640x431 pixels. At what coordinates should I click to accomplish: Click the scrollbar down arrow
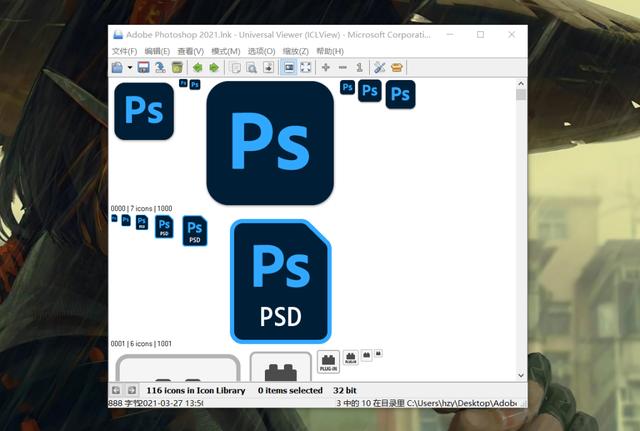coord(521,375)
